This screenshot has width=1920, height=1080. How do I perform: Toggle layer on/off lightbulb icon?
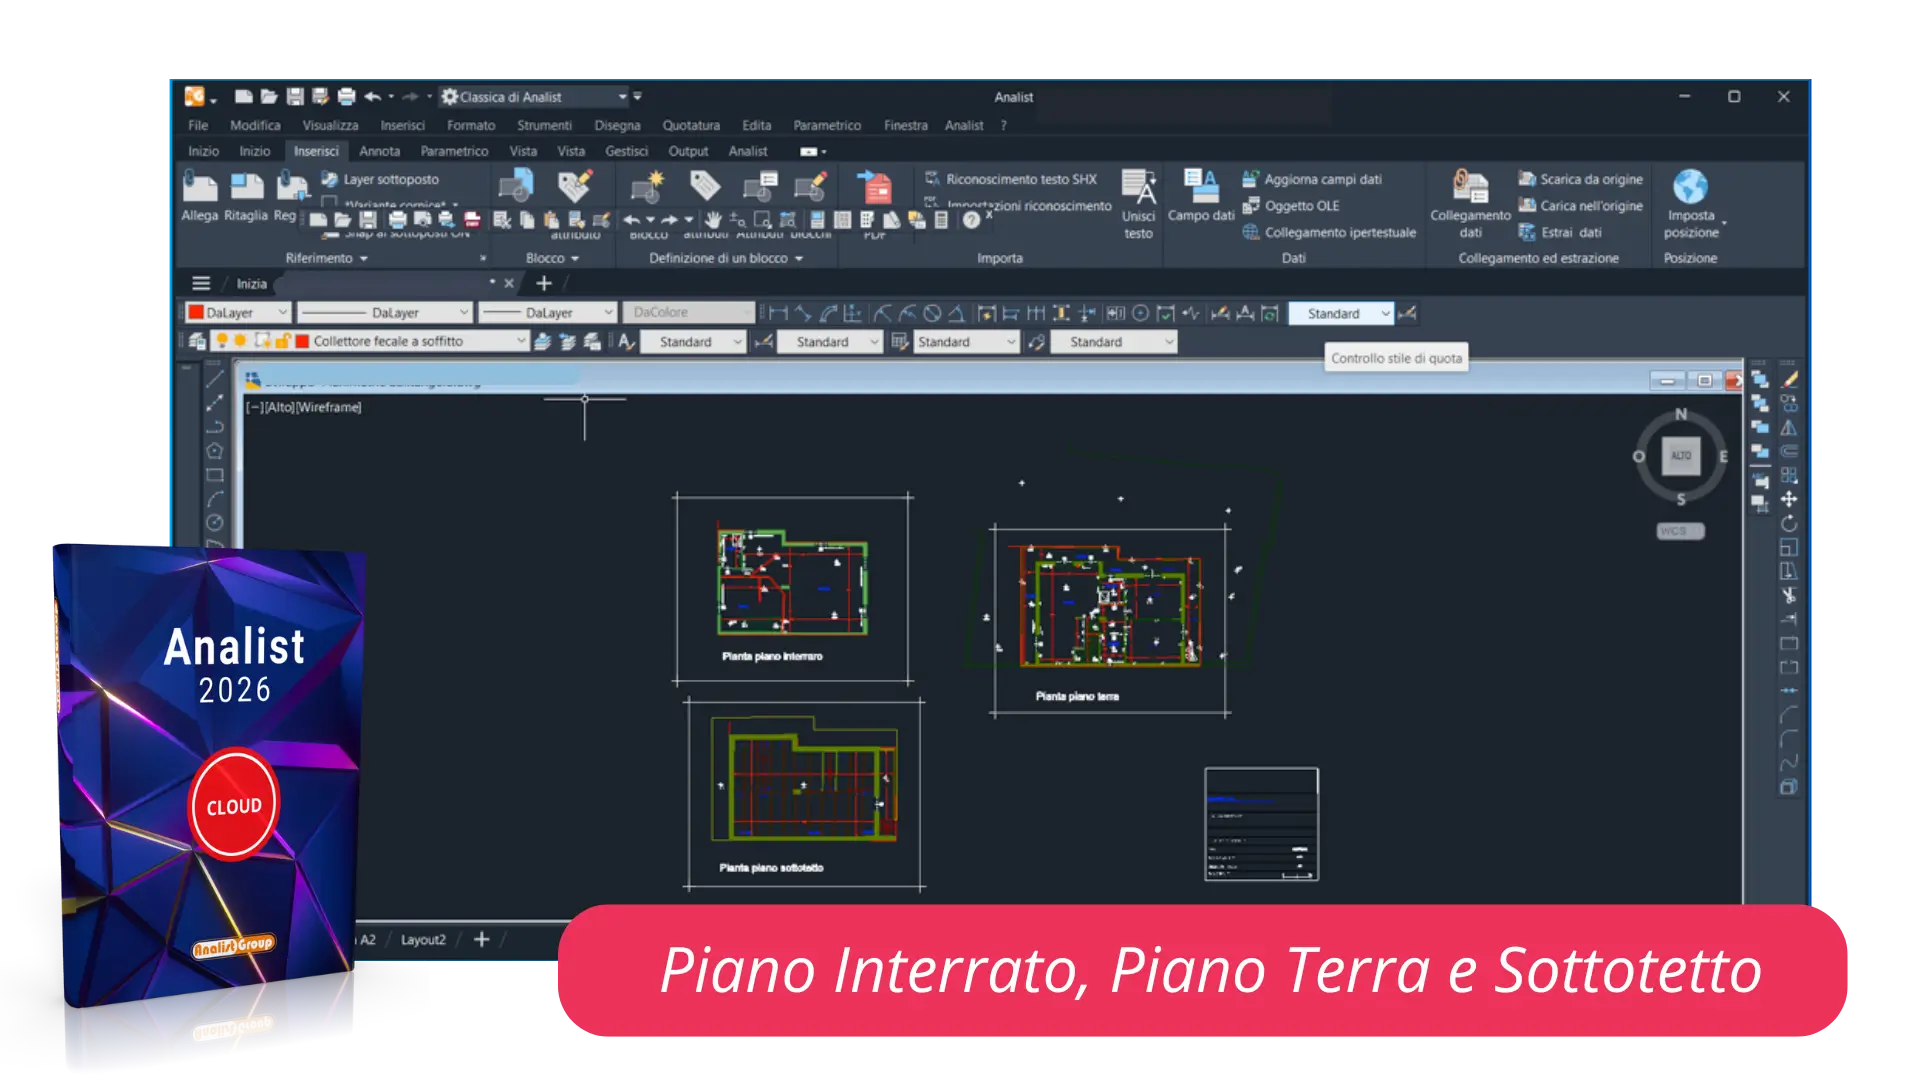click(x=222, y=341)
